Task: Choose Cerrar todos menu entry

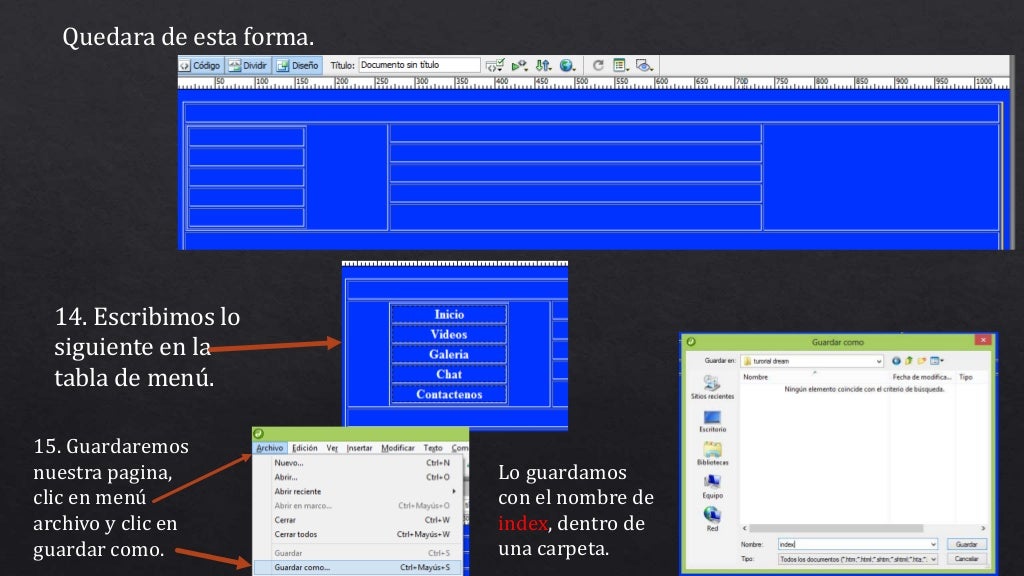Action: [359, 534]
